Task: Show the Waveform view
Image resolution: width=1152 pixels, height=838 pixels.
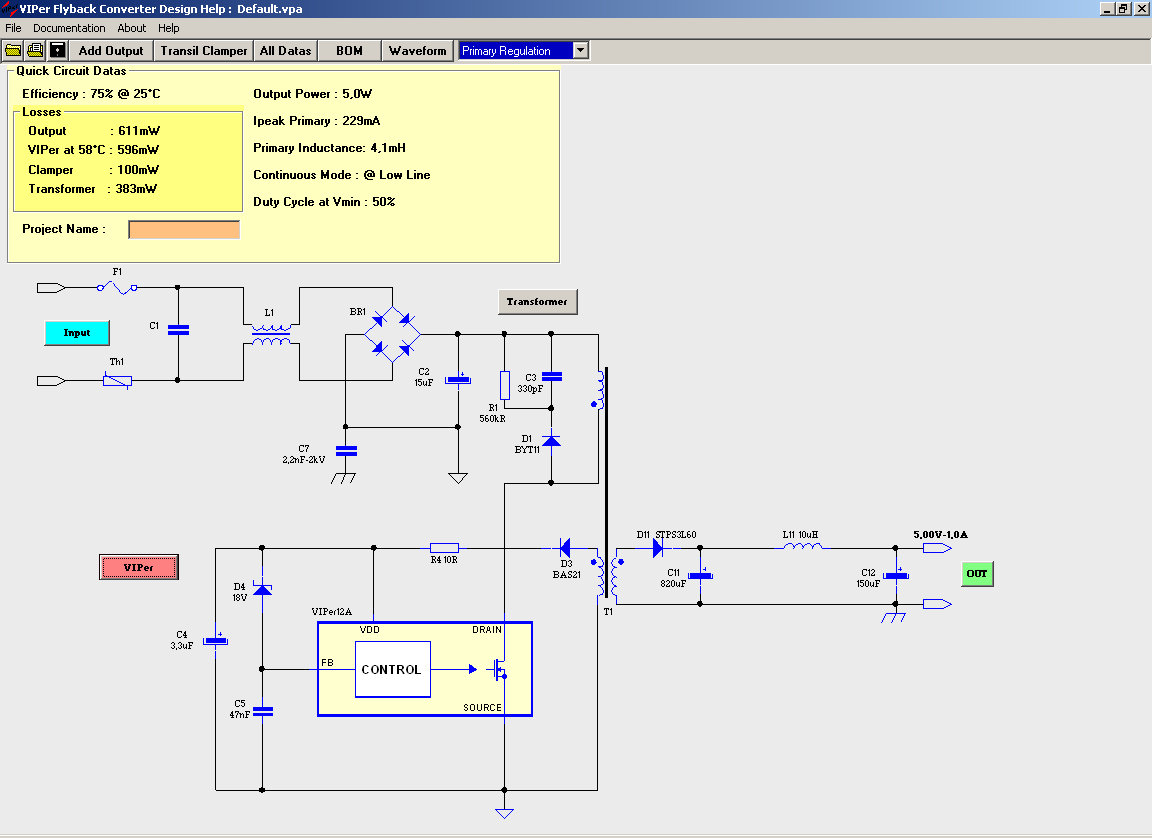Action: coord(417,50)
